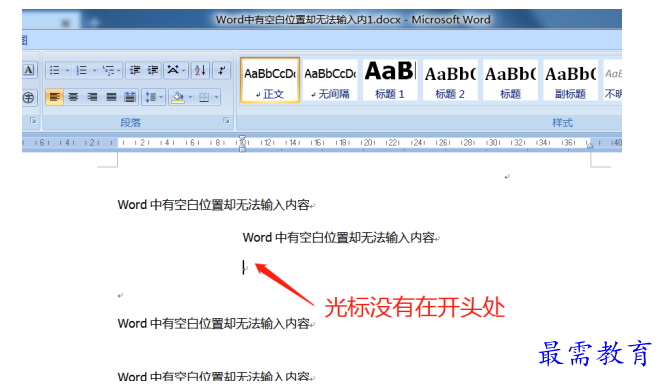Open the Asian layout dropdown arrow
This screenshot has width=660, height=385.
pyautogui.click(x=184, y=70)
